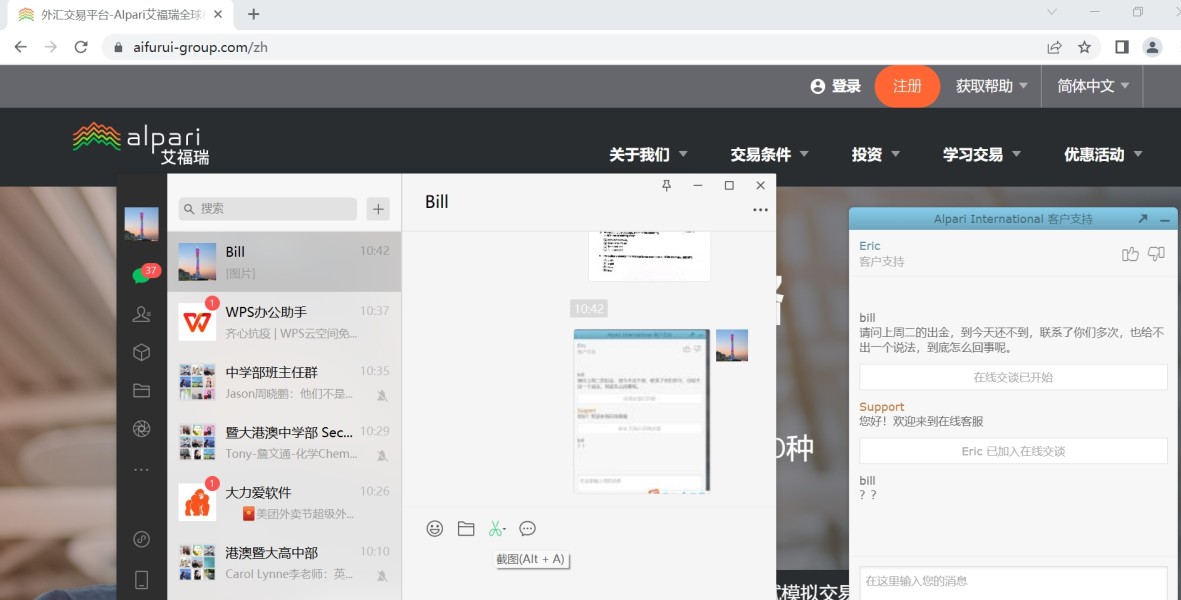
Task: Click the sidebar three-dots more icon
Action: (x=142, y=470)
